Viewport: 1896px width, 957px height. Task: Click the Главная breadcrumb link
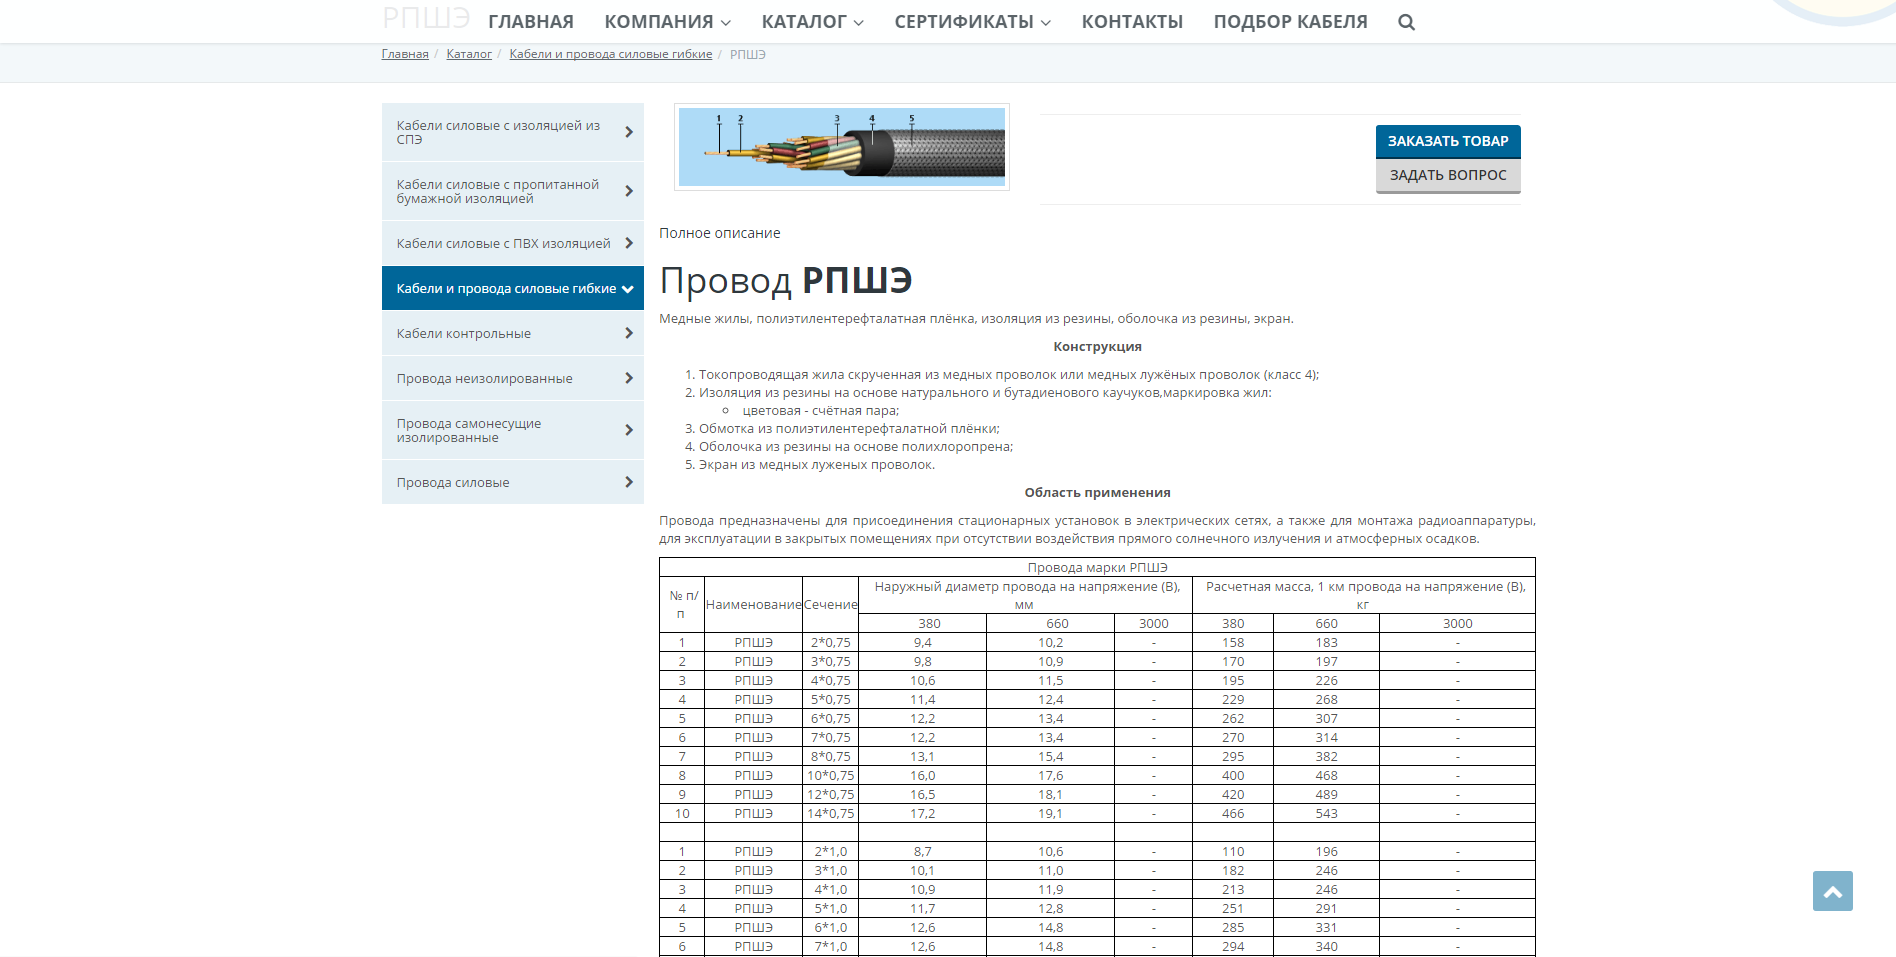pyautogui.click(x=405, y=54)
